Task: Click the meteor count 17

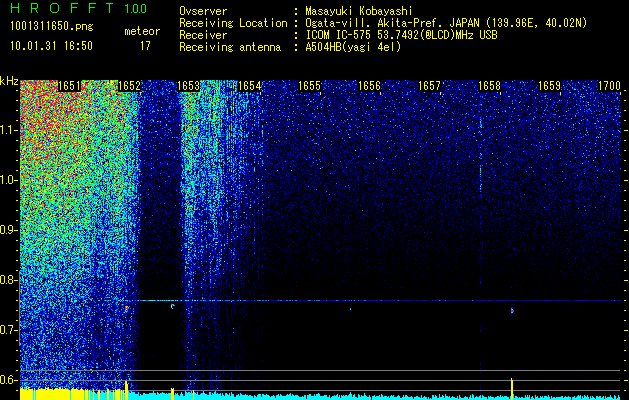Action: [x=145, y=46]
